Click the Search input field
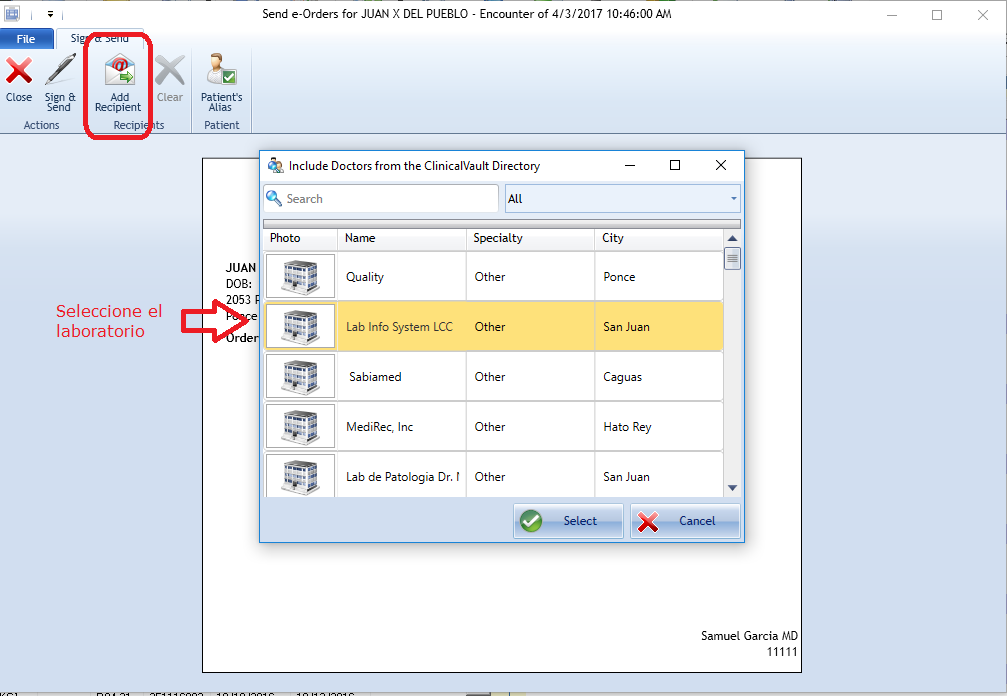This screenshot has width=1007, height=696. 390,199
